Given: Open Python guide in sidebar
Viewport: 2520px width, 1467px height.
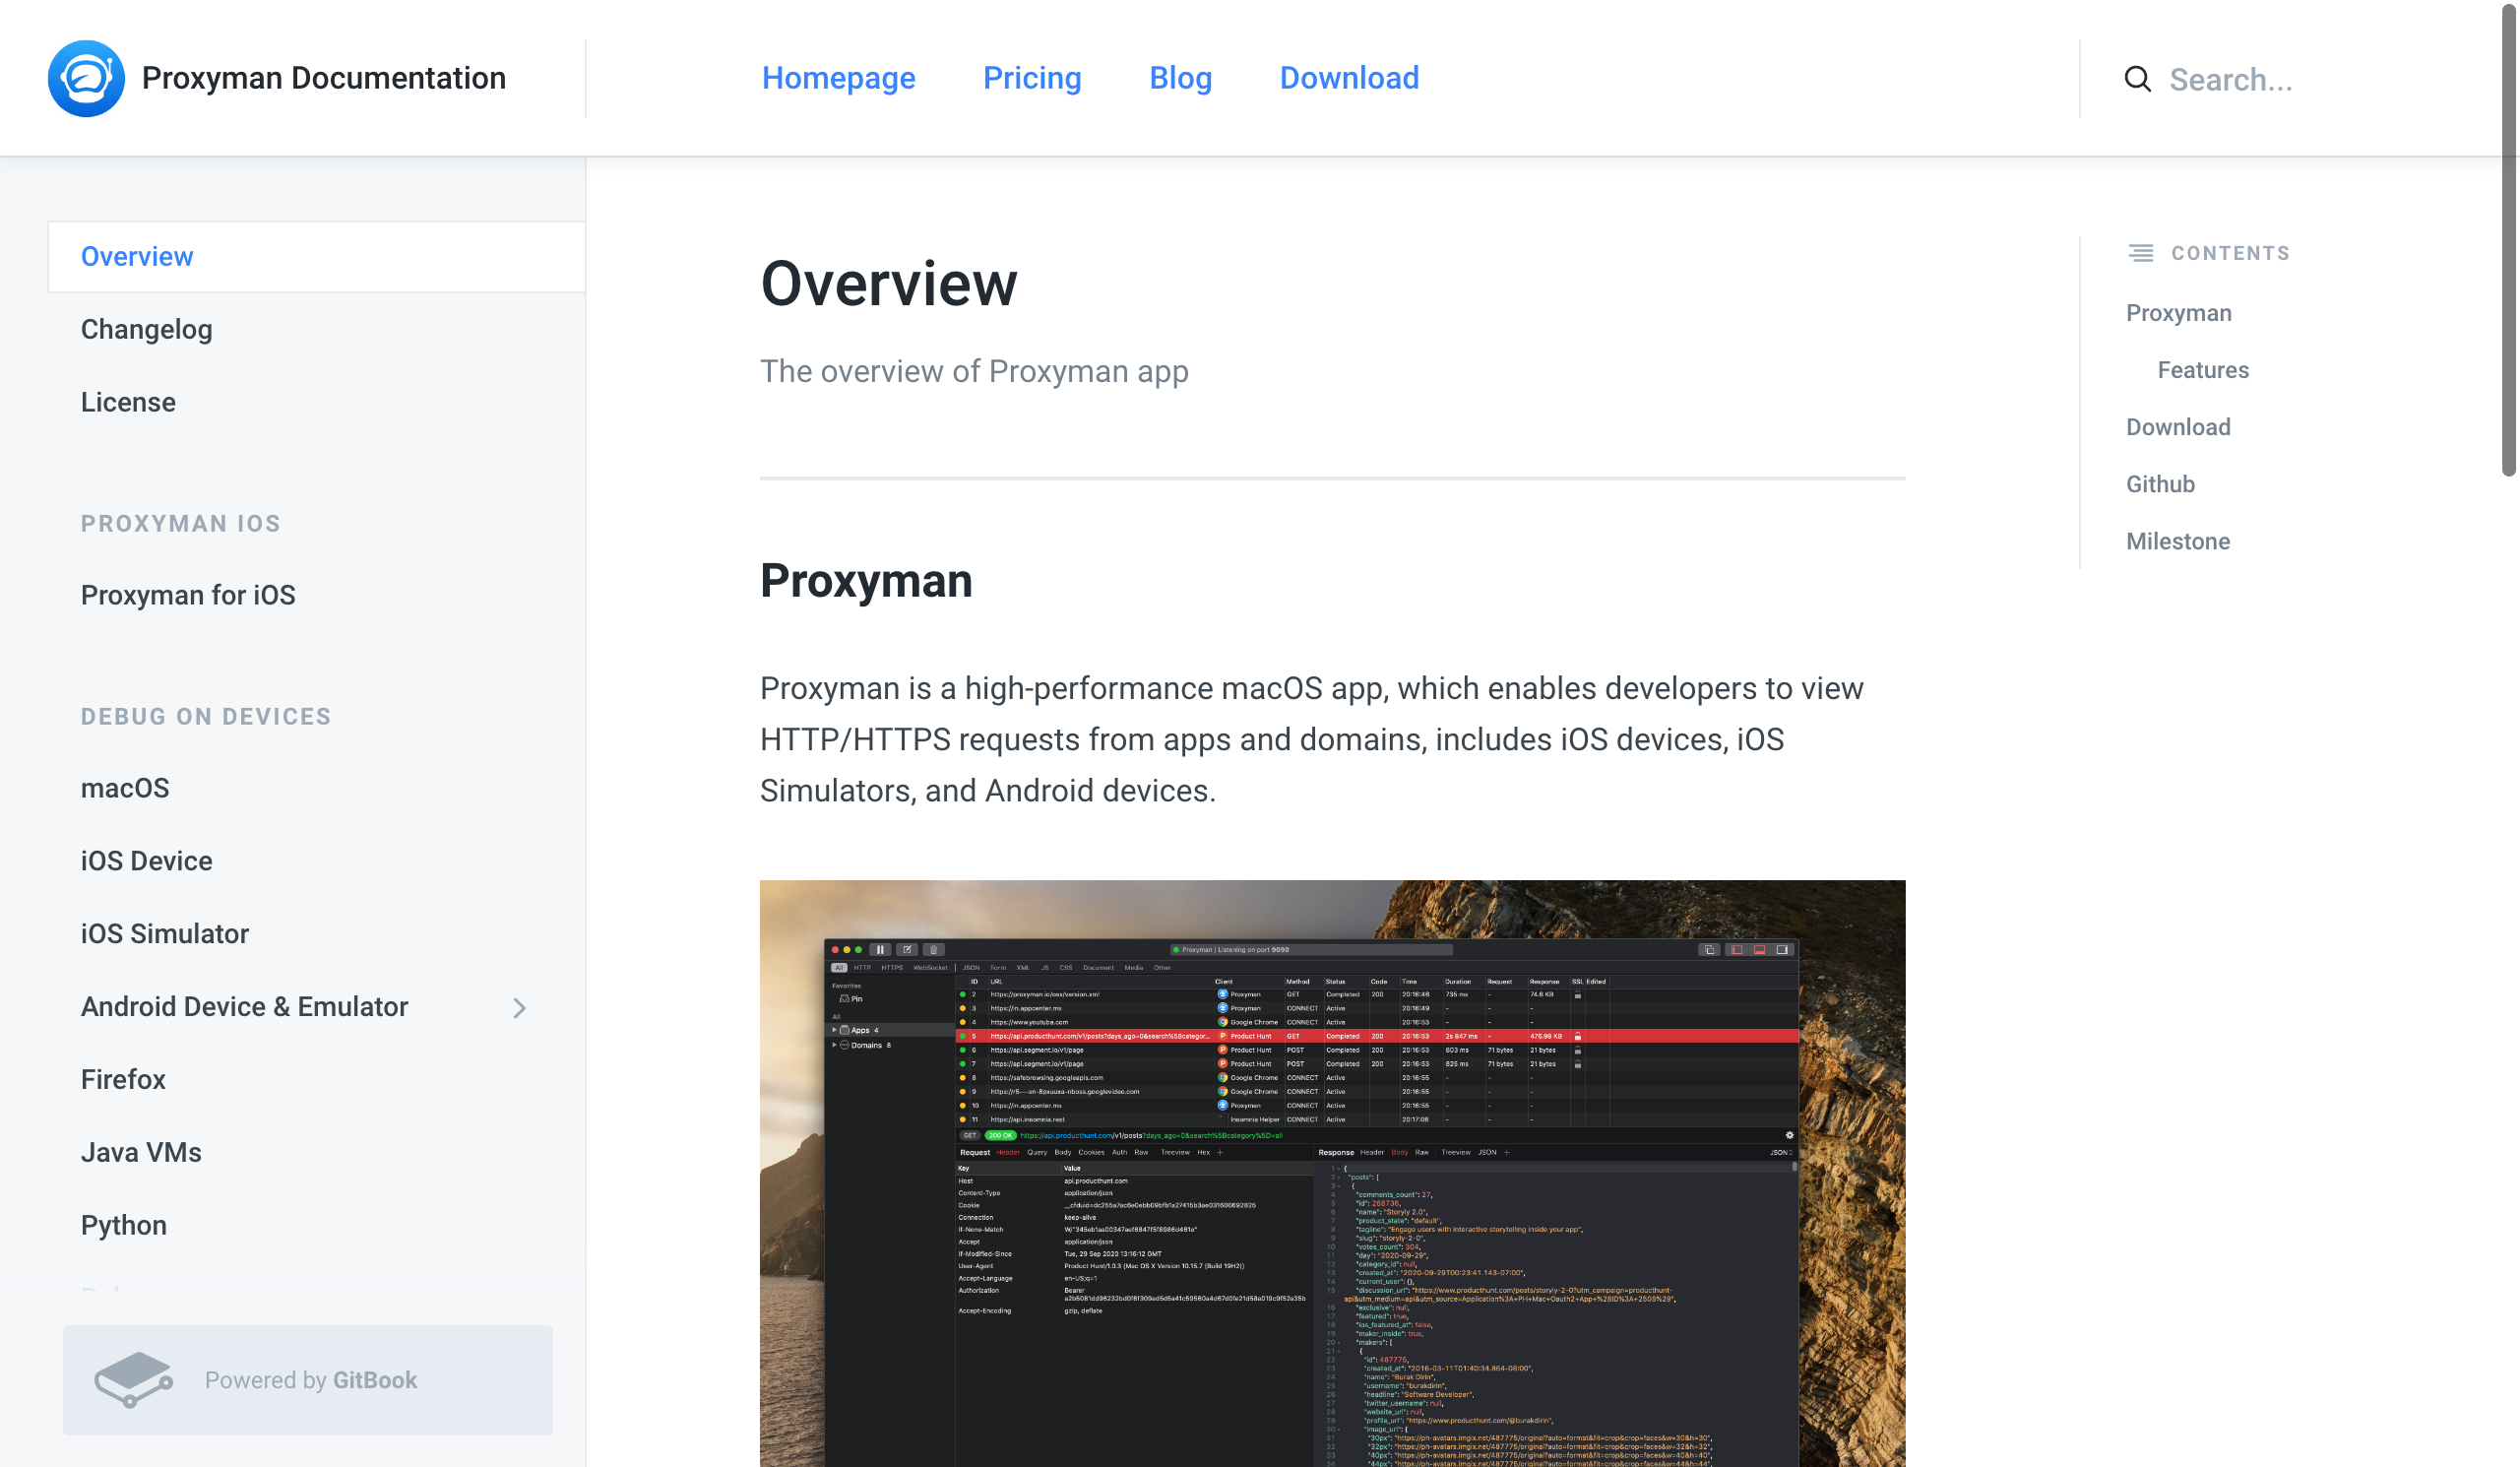Looking at the screenshot, I should [x=123, y=1226].
